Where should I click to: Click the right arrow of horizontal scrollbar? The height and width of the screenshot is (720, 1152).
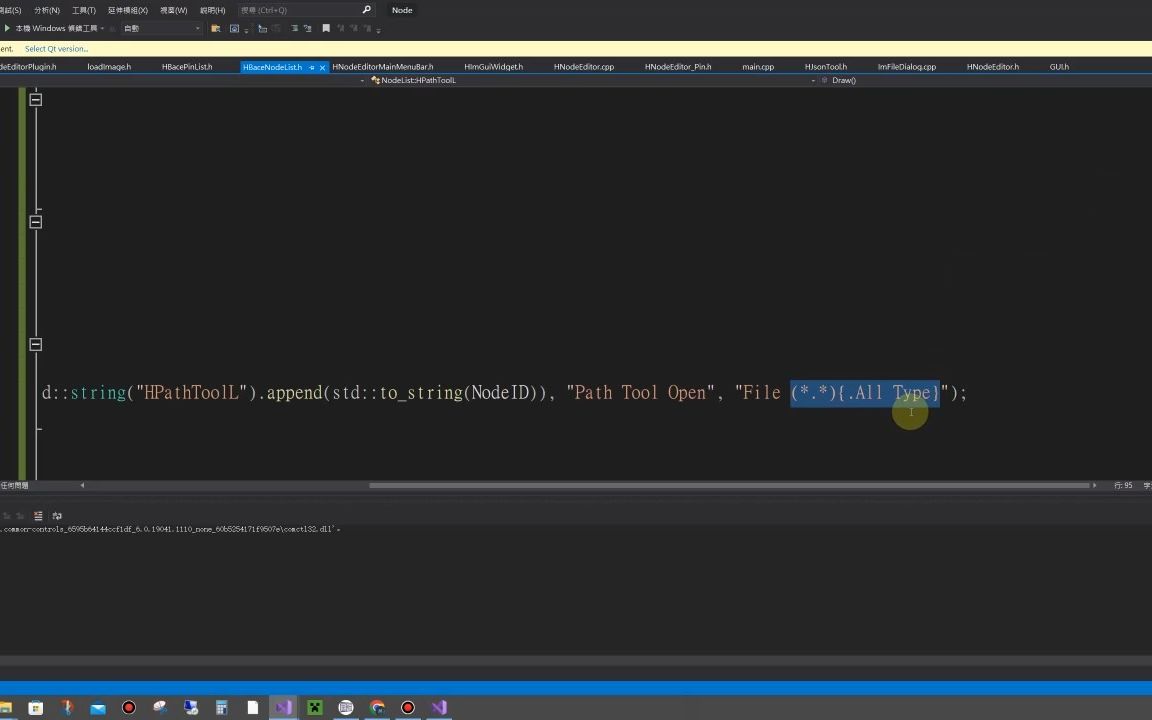tap(1095, 485)
